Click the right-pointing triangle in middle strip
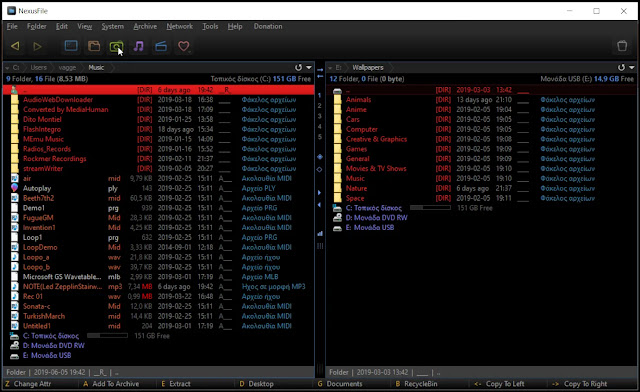 coord(319,192)
